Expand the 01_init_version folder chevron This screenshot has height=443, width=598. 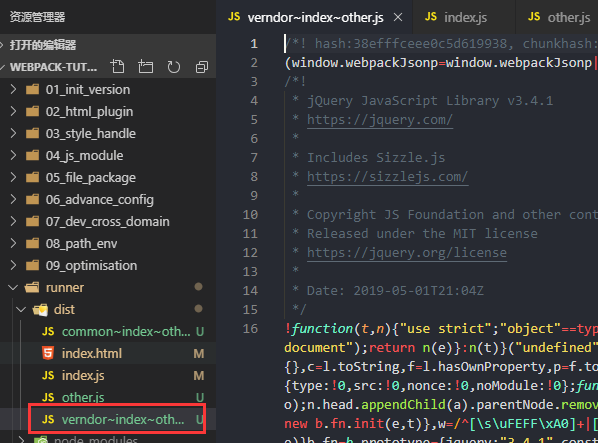pyautogui.click(x=13, y=89)
